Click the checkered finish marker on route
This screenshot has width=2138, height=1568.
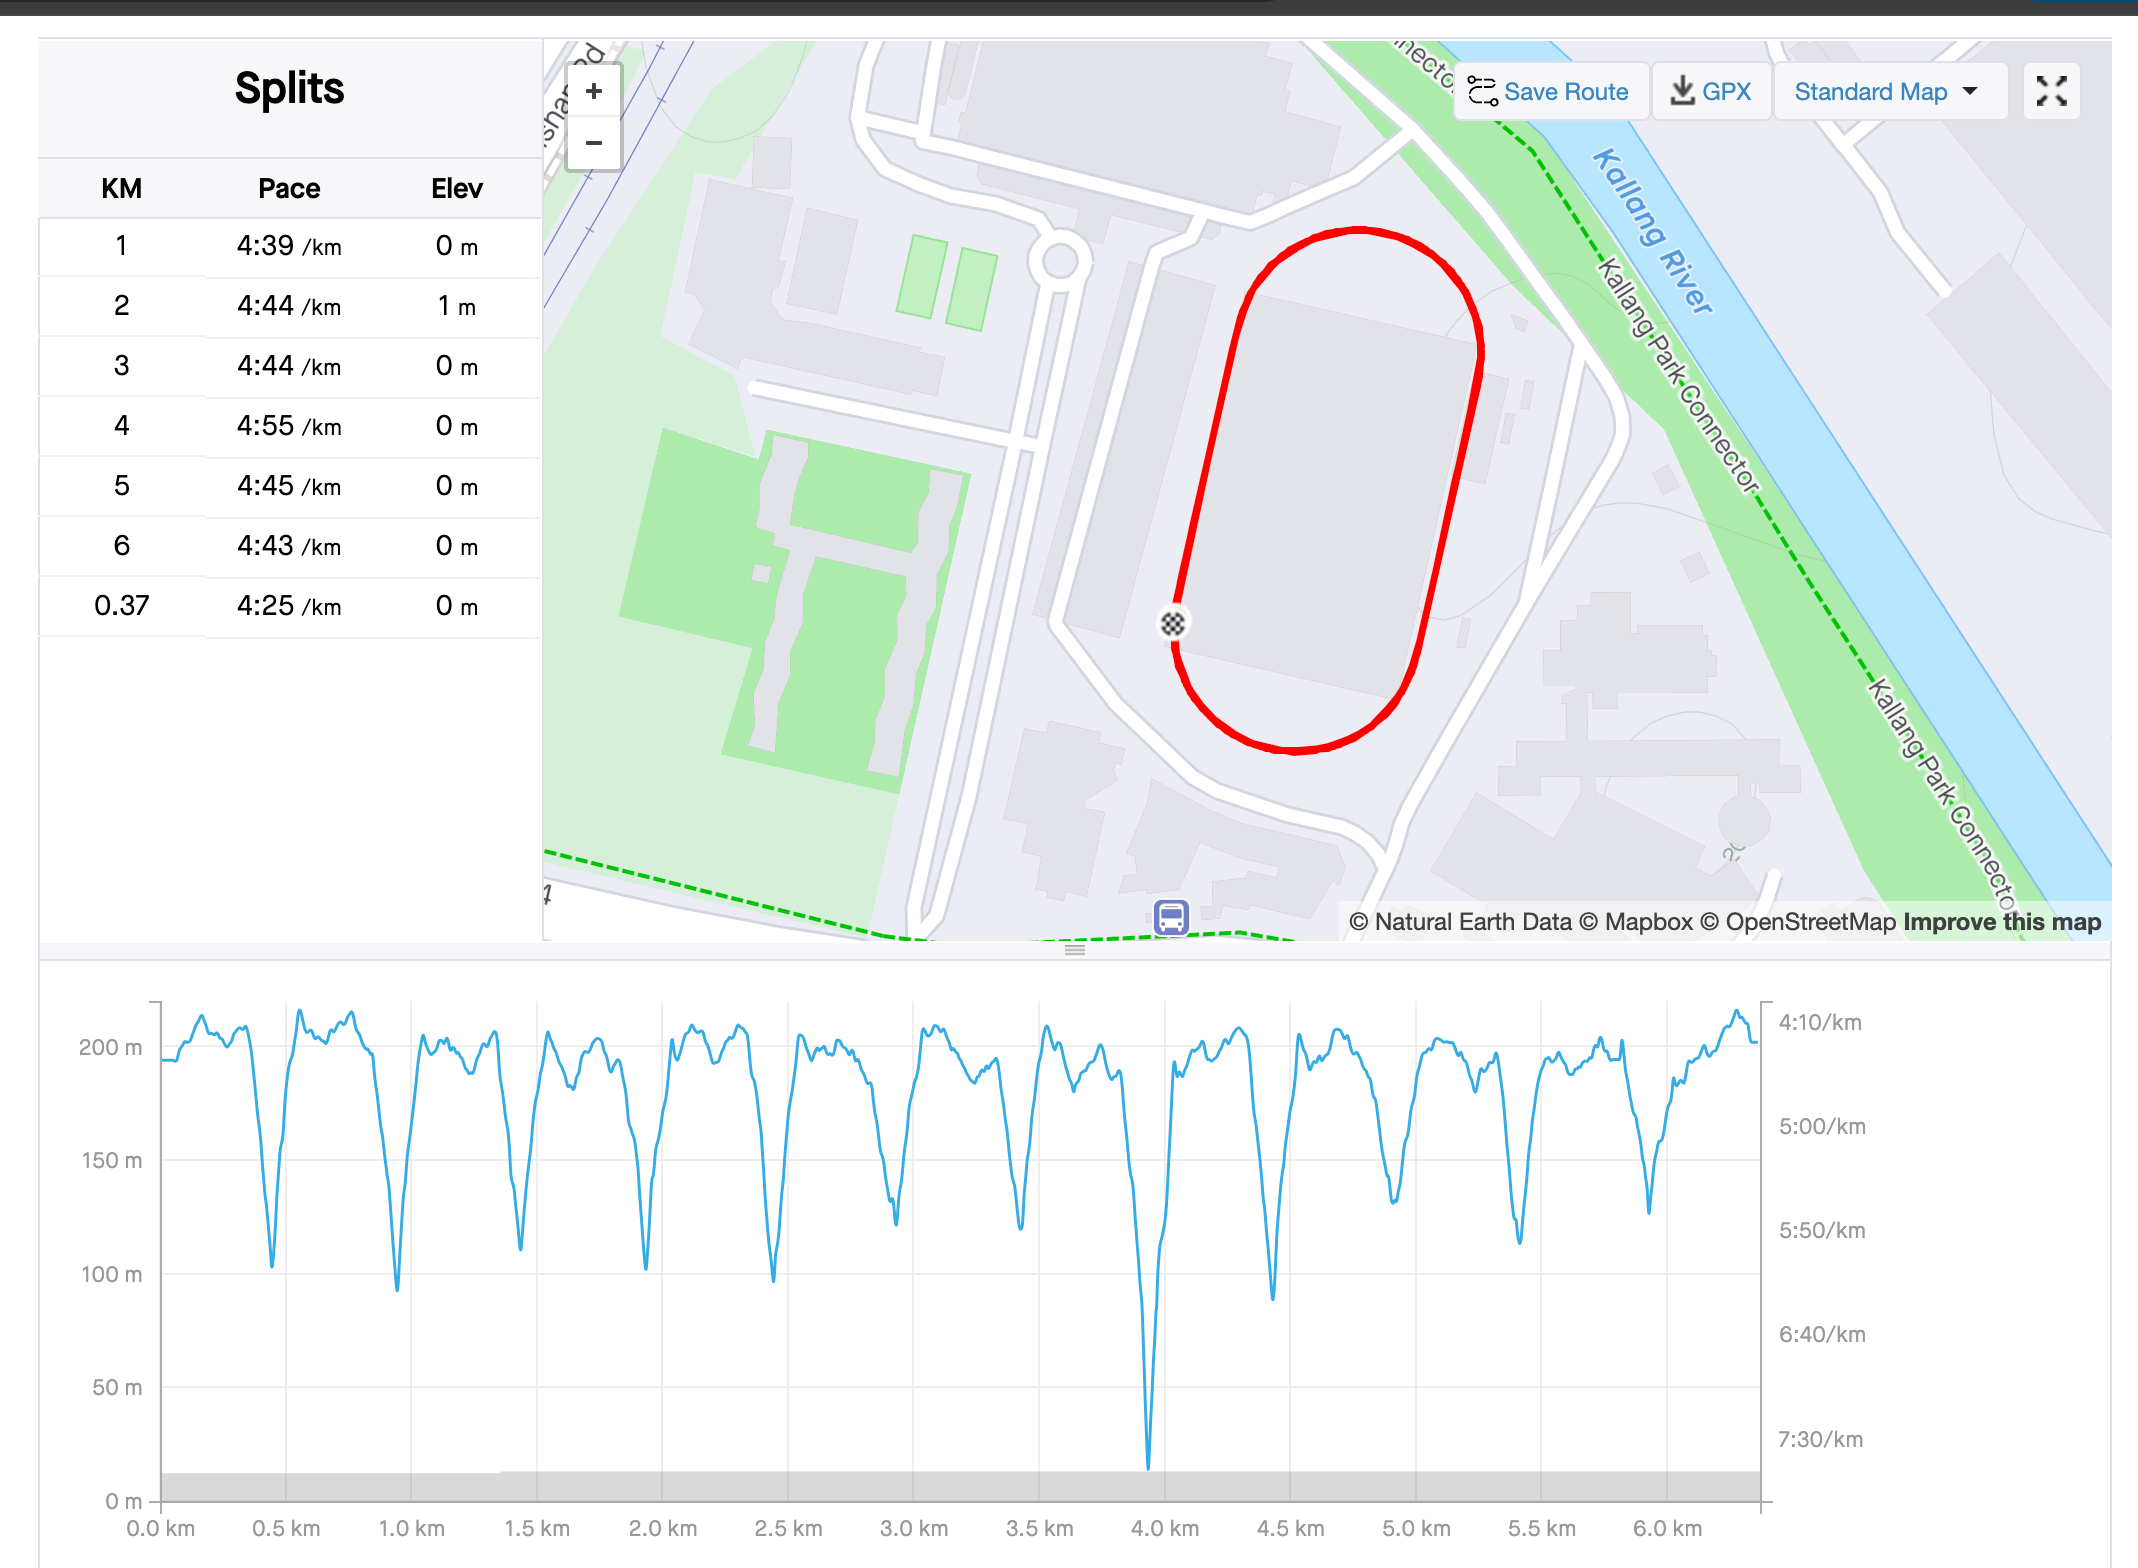(x=1173, y=623)
